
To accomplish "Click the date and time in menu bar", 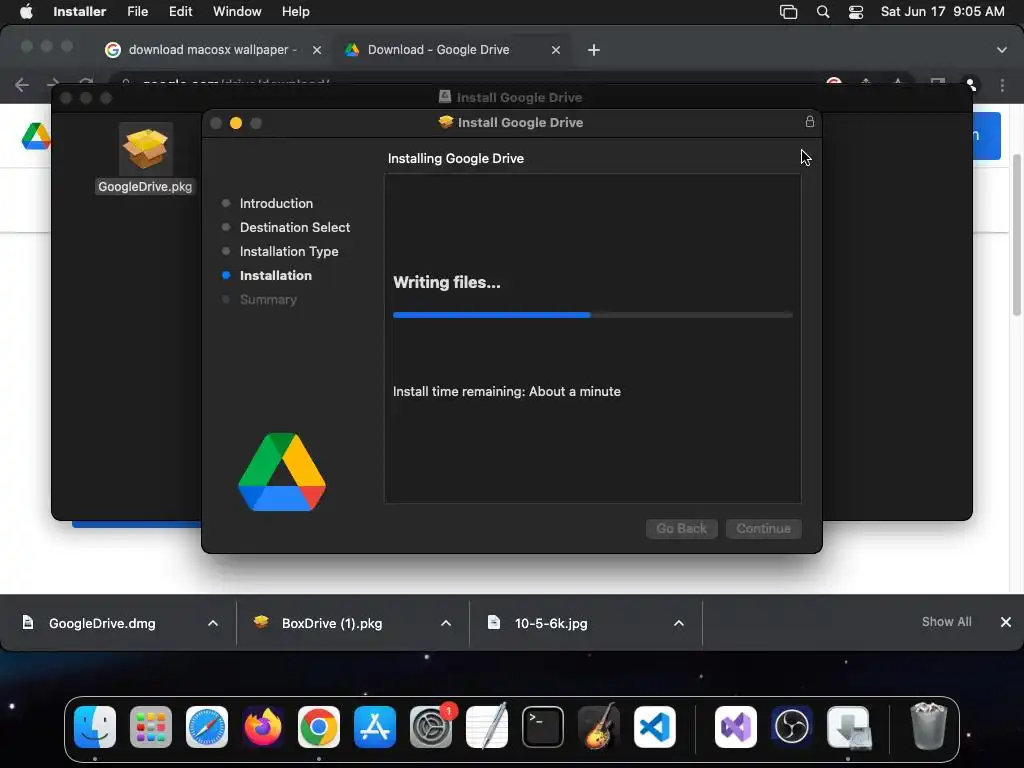I will 942,12.
